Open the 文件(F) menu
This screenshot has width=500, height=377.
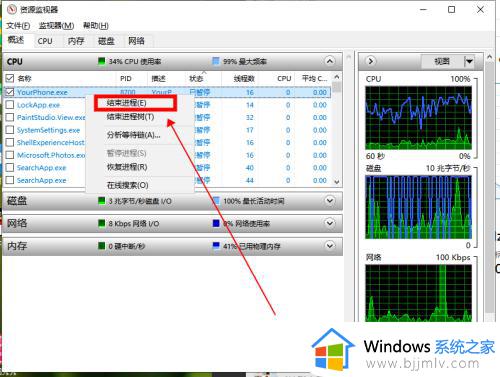click(x=18, y=26)
